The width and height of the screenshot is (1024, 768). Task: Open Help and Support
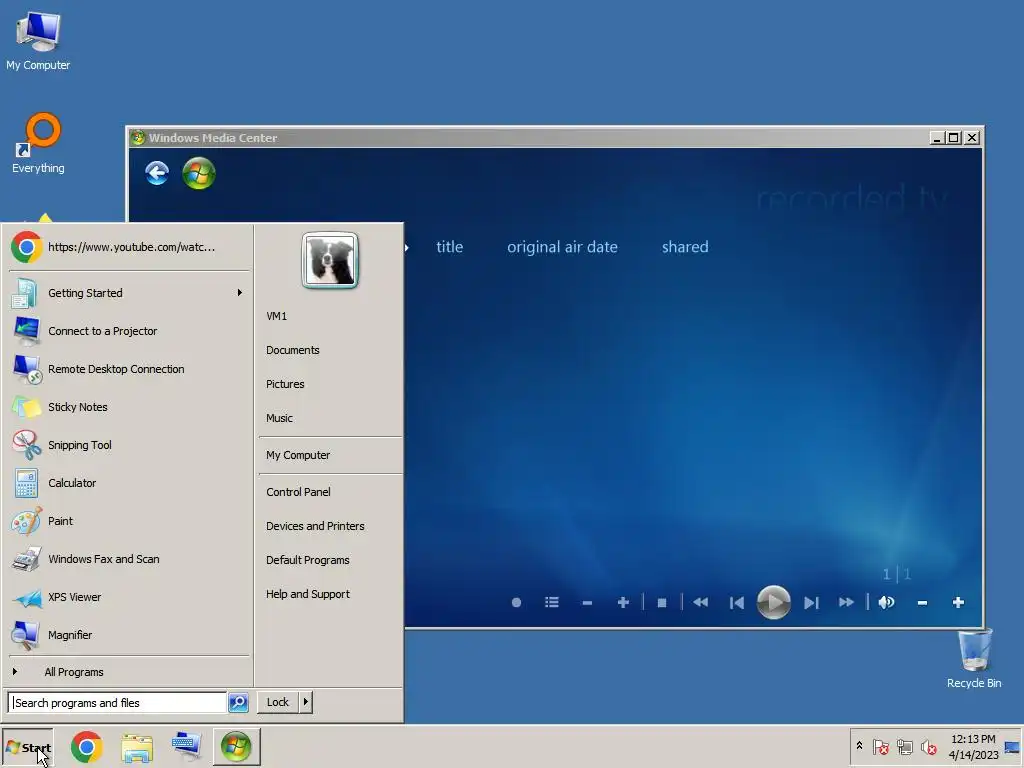[x=330, y=594]
